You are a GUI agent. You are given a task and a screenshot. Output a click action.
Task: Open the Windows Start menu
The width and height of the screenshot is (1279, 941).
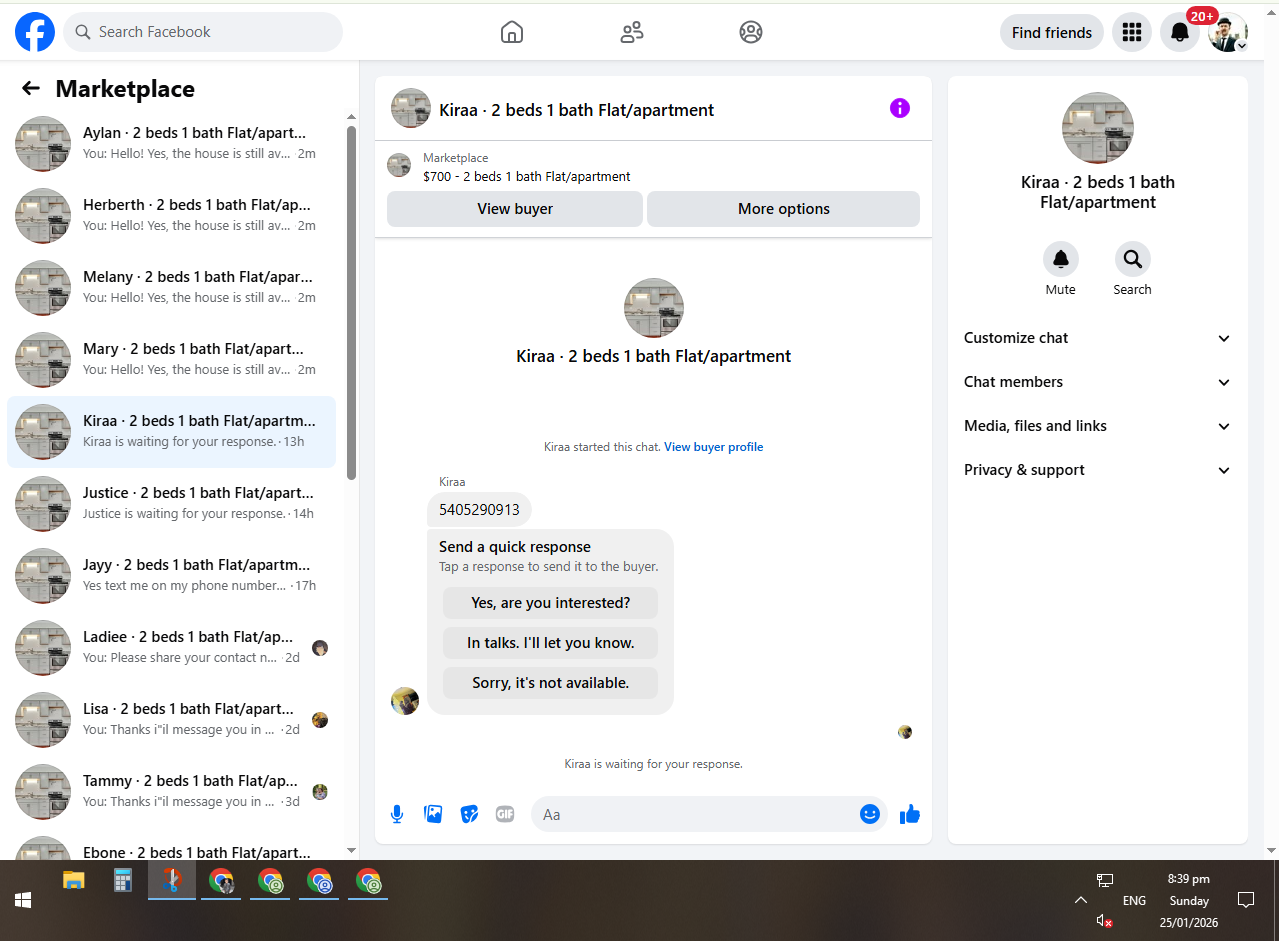coord(23,900)
